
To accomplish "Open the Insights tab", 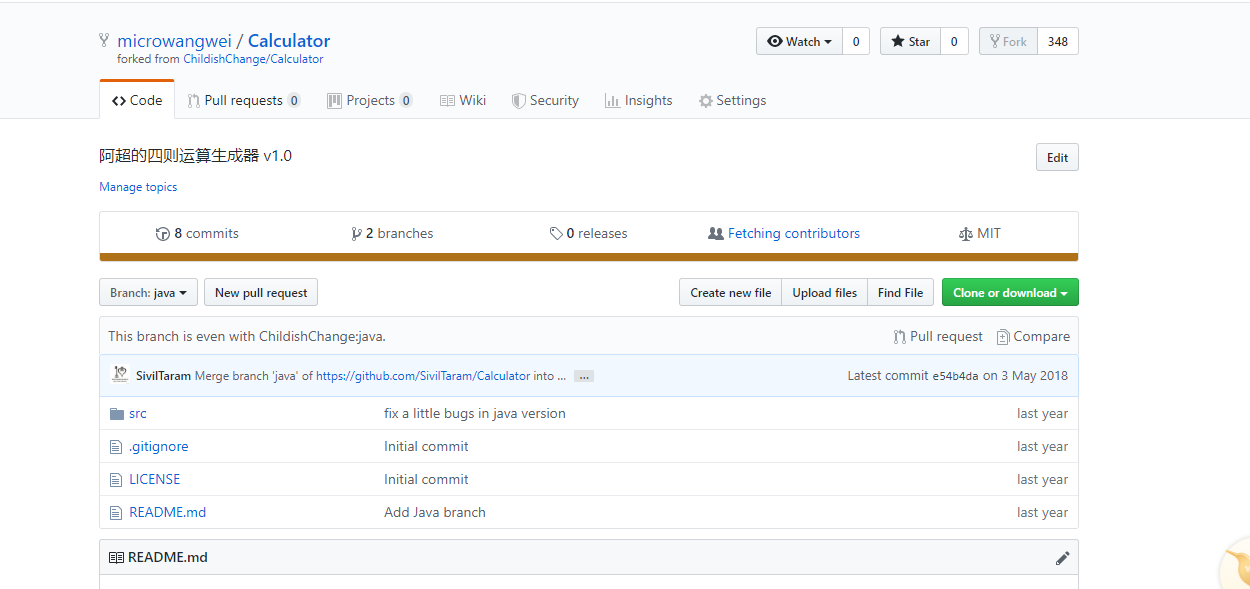I will 638,100.
